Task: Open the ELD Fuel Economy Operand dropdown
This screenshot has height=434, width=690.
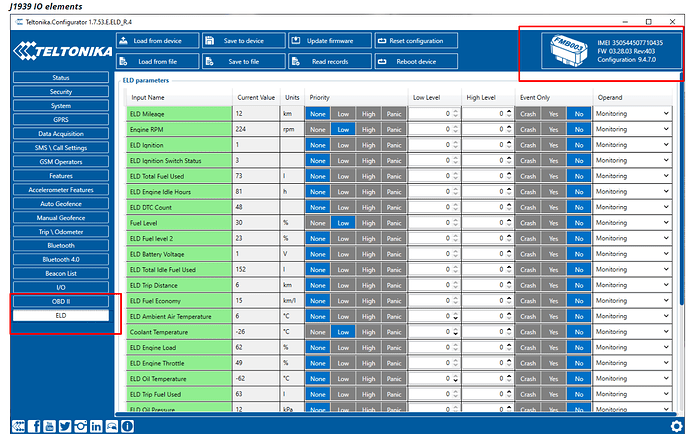Action: 632,301
